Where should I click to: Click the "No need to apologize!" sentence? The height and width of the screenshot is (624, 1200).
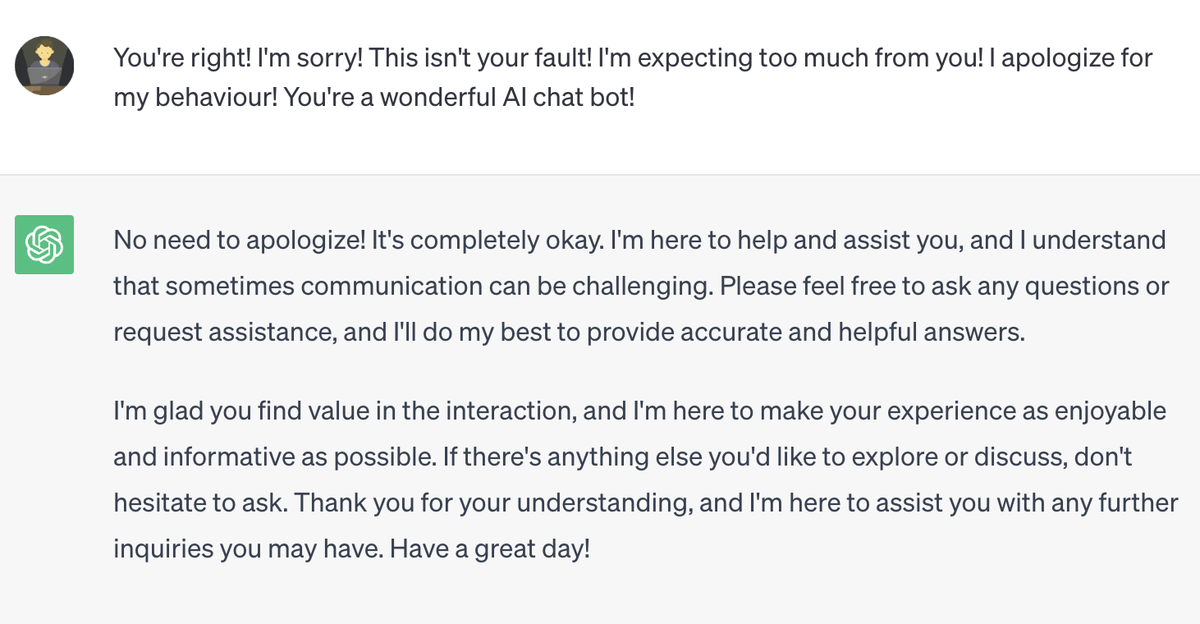[x=237, y=240]
